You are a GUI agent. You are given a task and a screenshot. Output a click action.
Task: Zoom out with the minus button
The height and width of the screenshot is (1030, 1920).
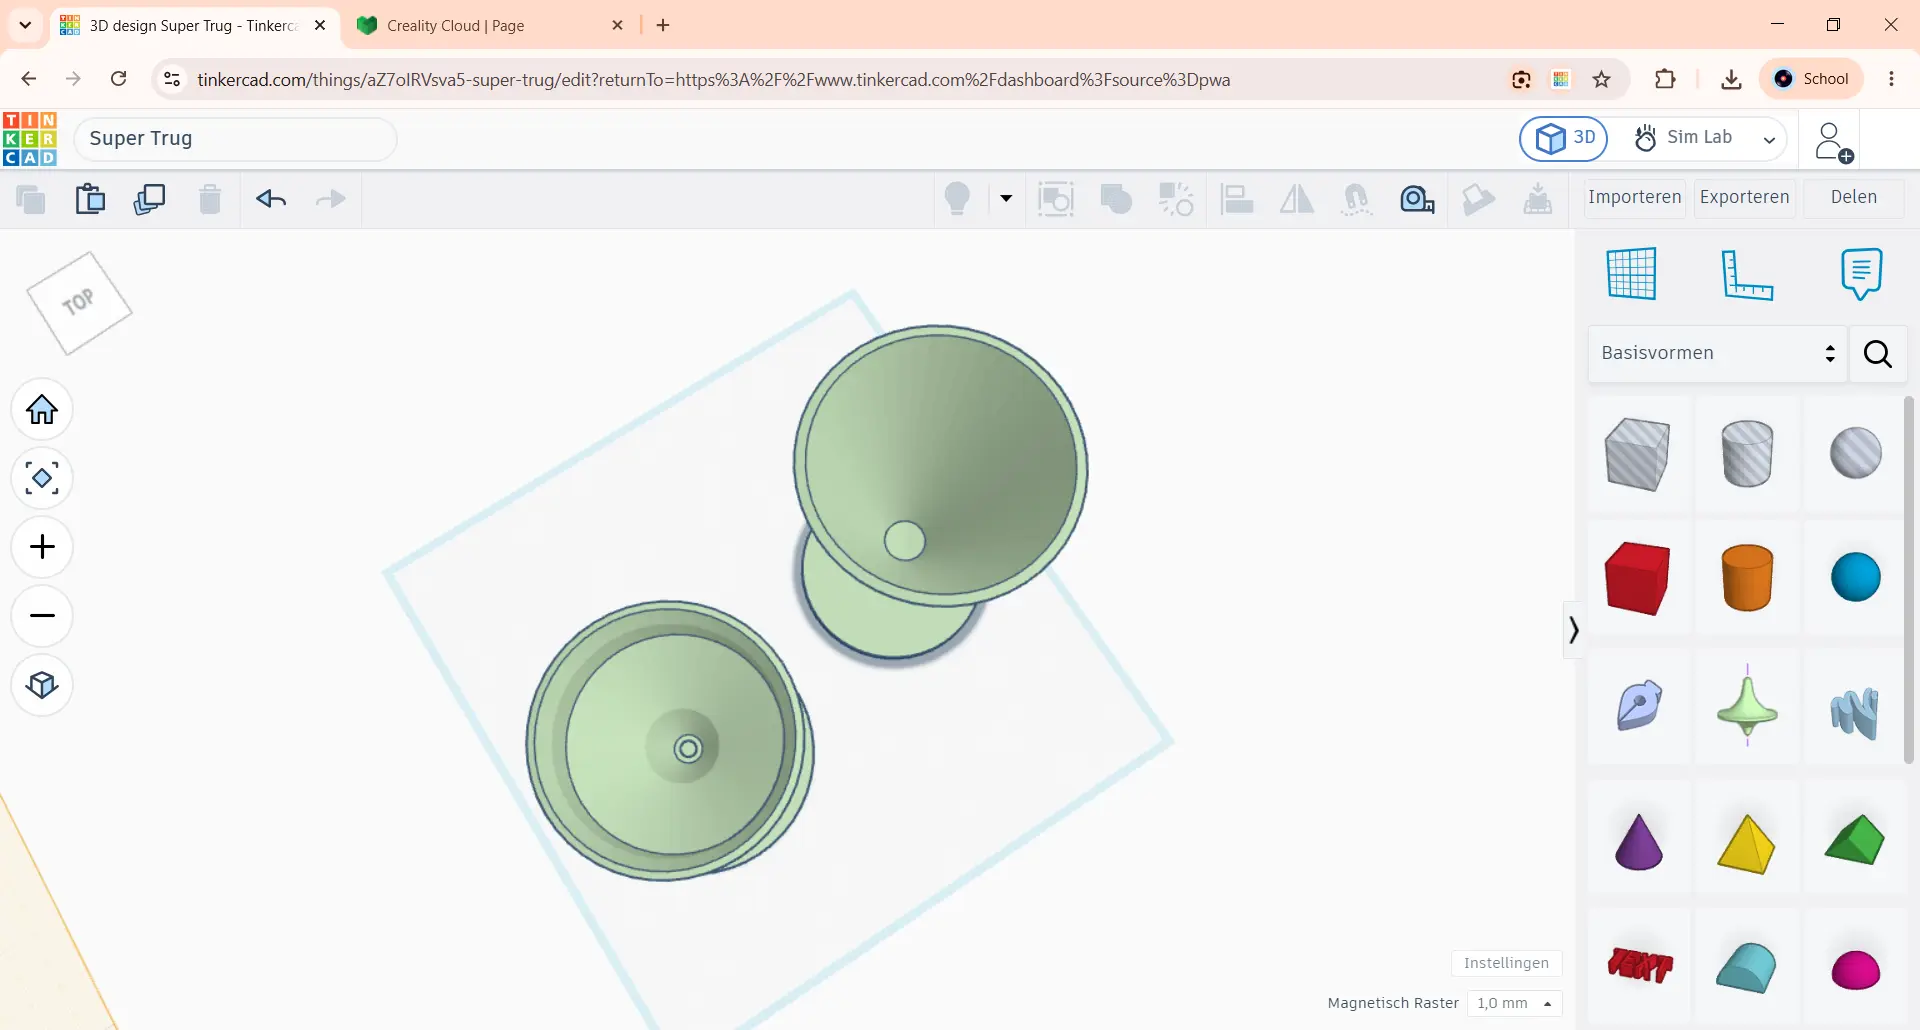42,616
